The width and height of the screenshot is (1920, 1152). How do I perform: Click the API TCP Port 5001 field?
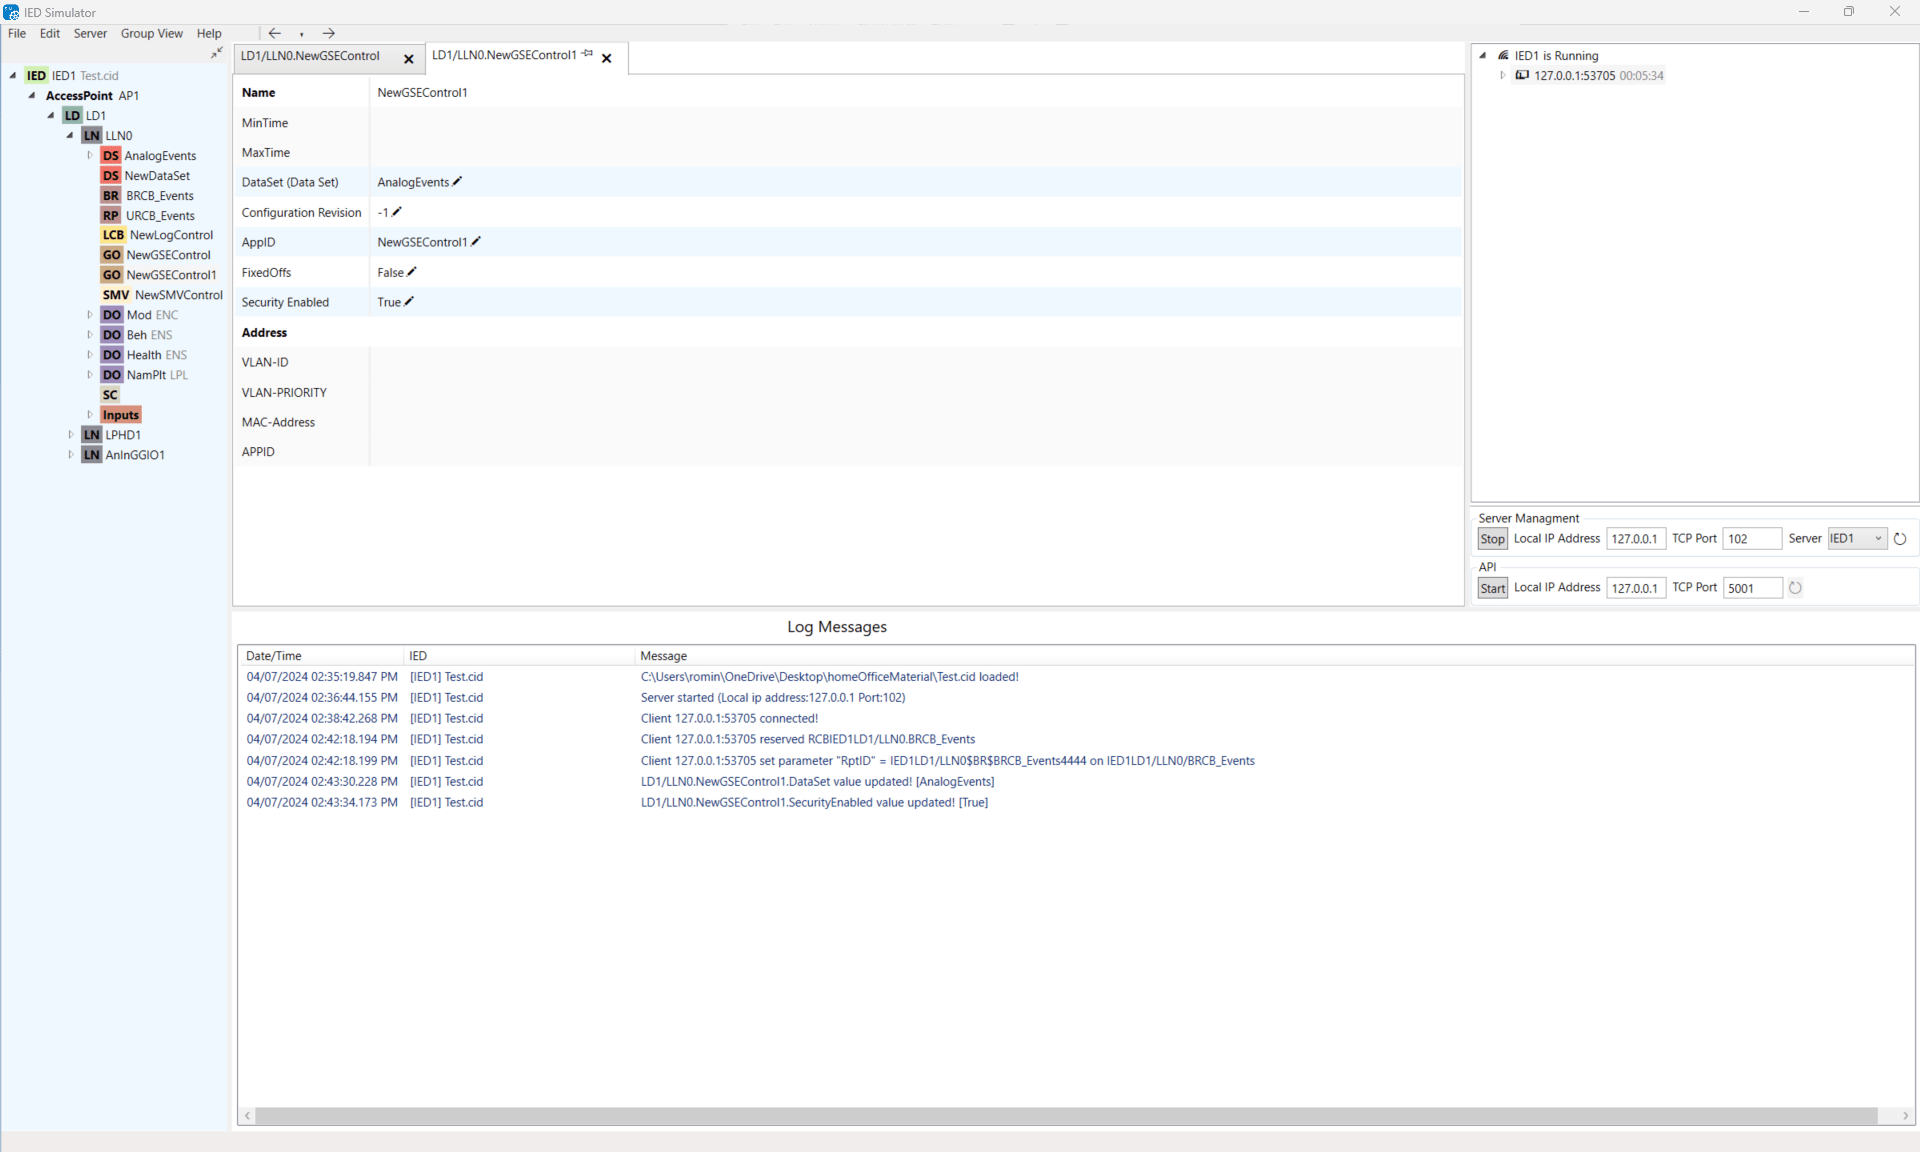[x=1752, y=588]
